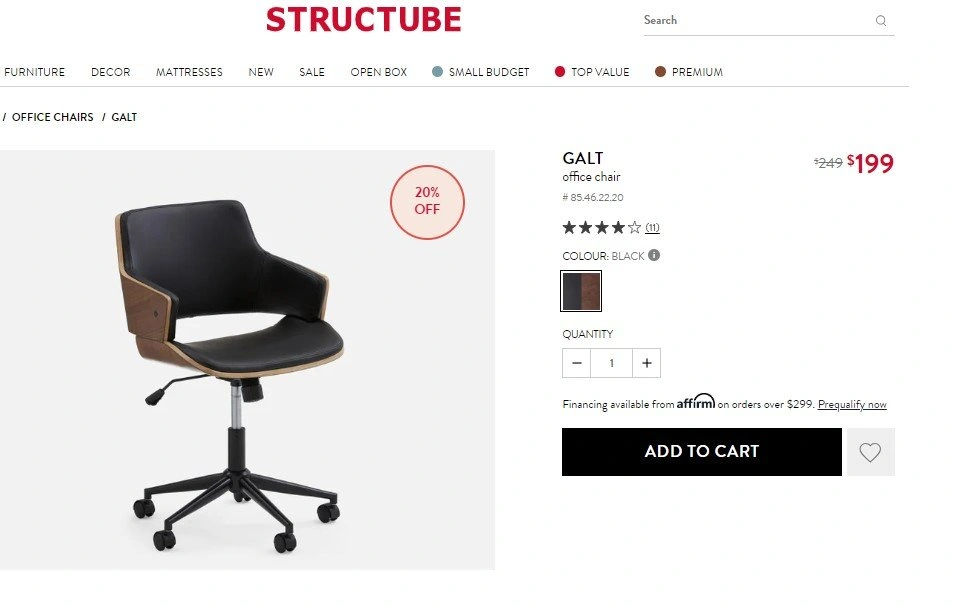This screenshot has height=606, width=955.
Task: Decrease quantity with minus button
Action: (577, 363)
